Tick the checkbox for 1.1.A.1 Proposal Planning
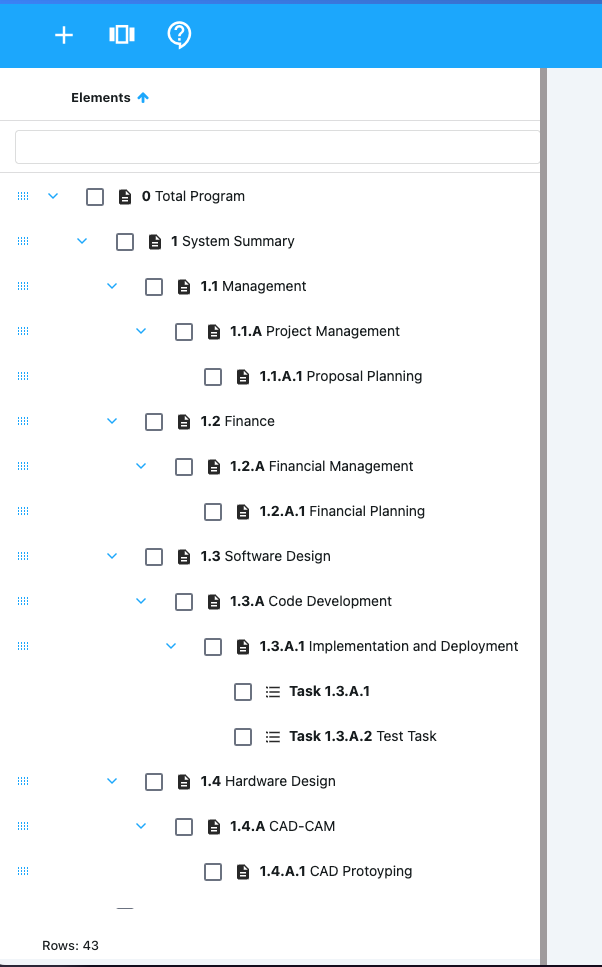602x967 pixels. 213,377
